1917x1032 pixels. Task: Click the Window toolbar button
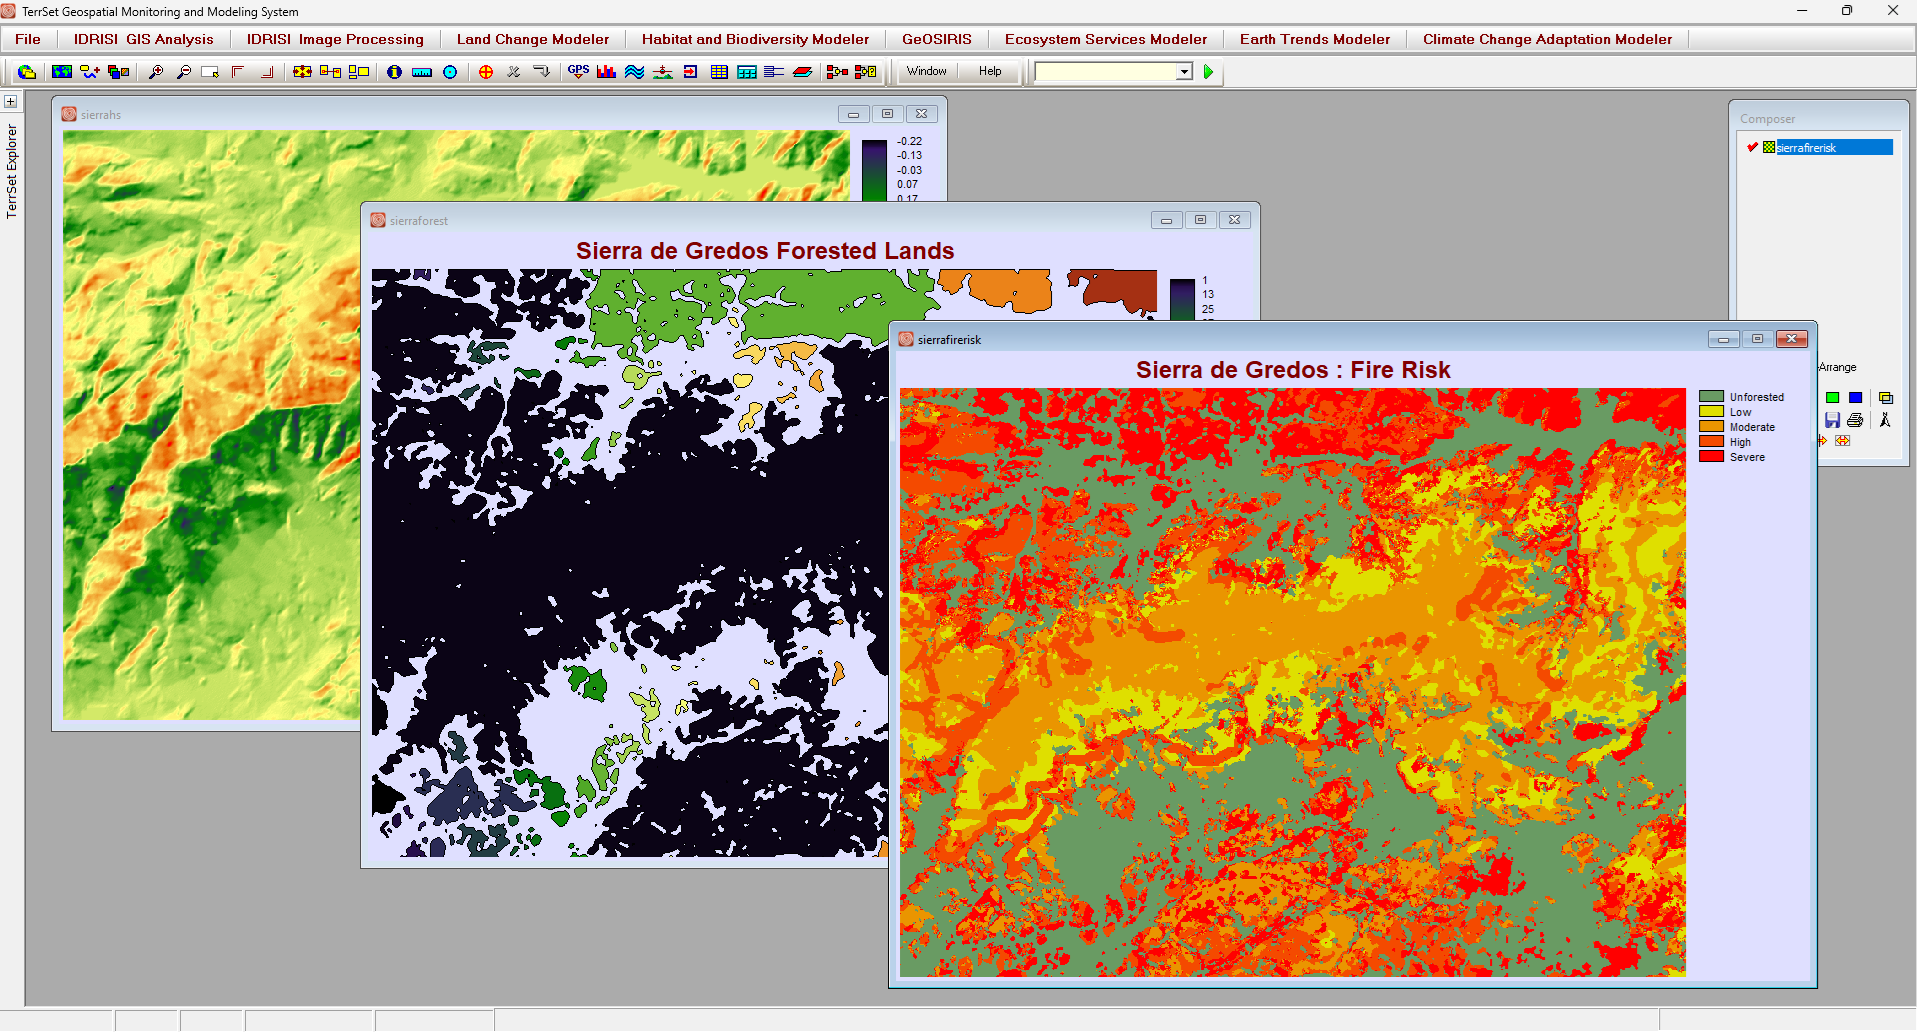click(x=926, y=71)
